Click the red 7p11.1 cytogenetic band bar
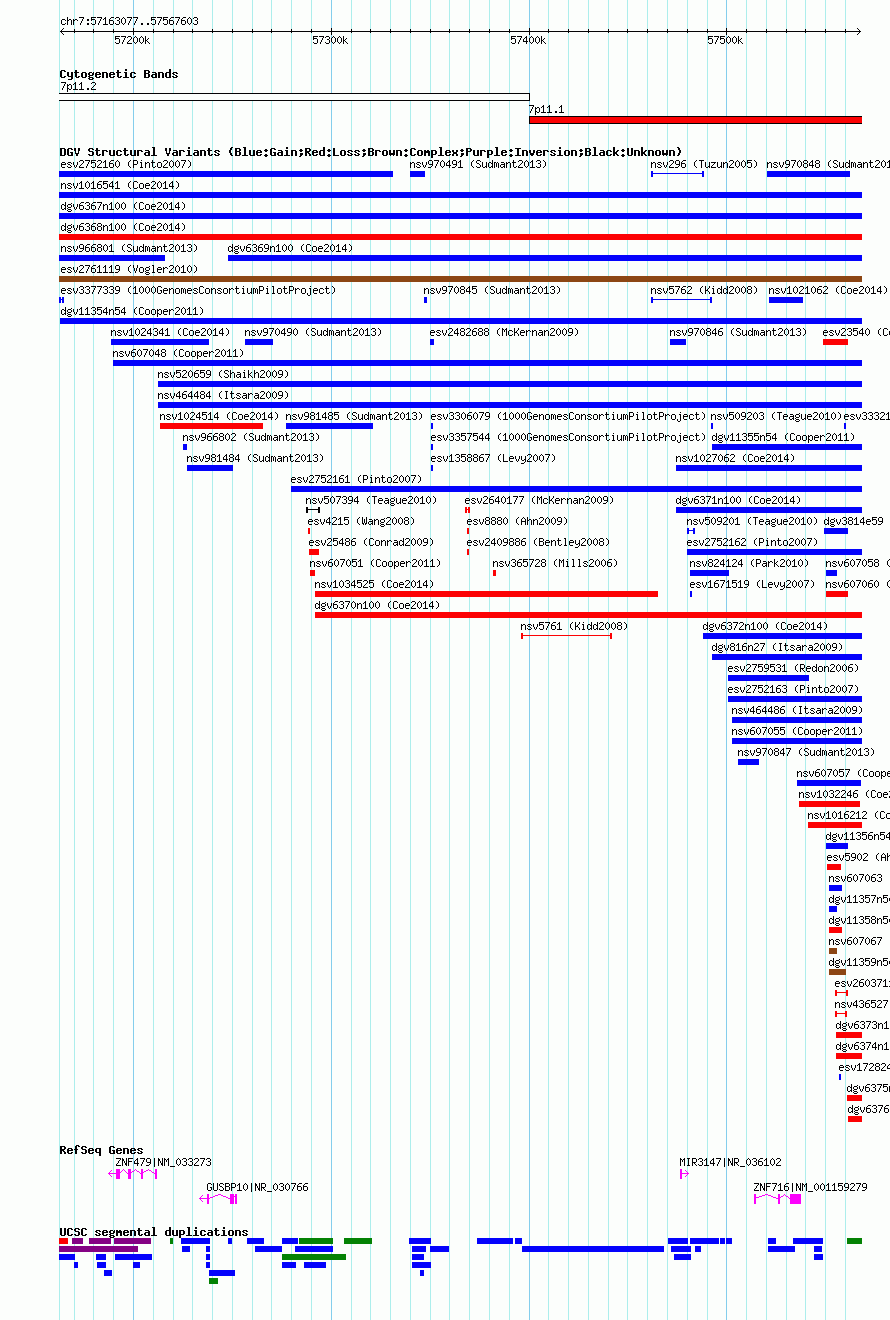890x1320 pixels. 695,120
